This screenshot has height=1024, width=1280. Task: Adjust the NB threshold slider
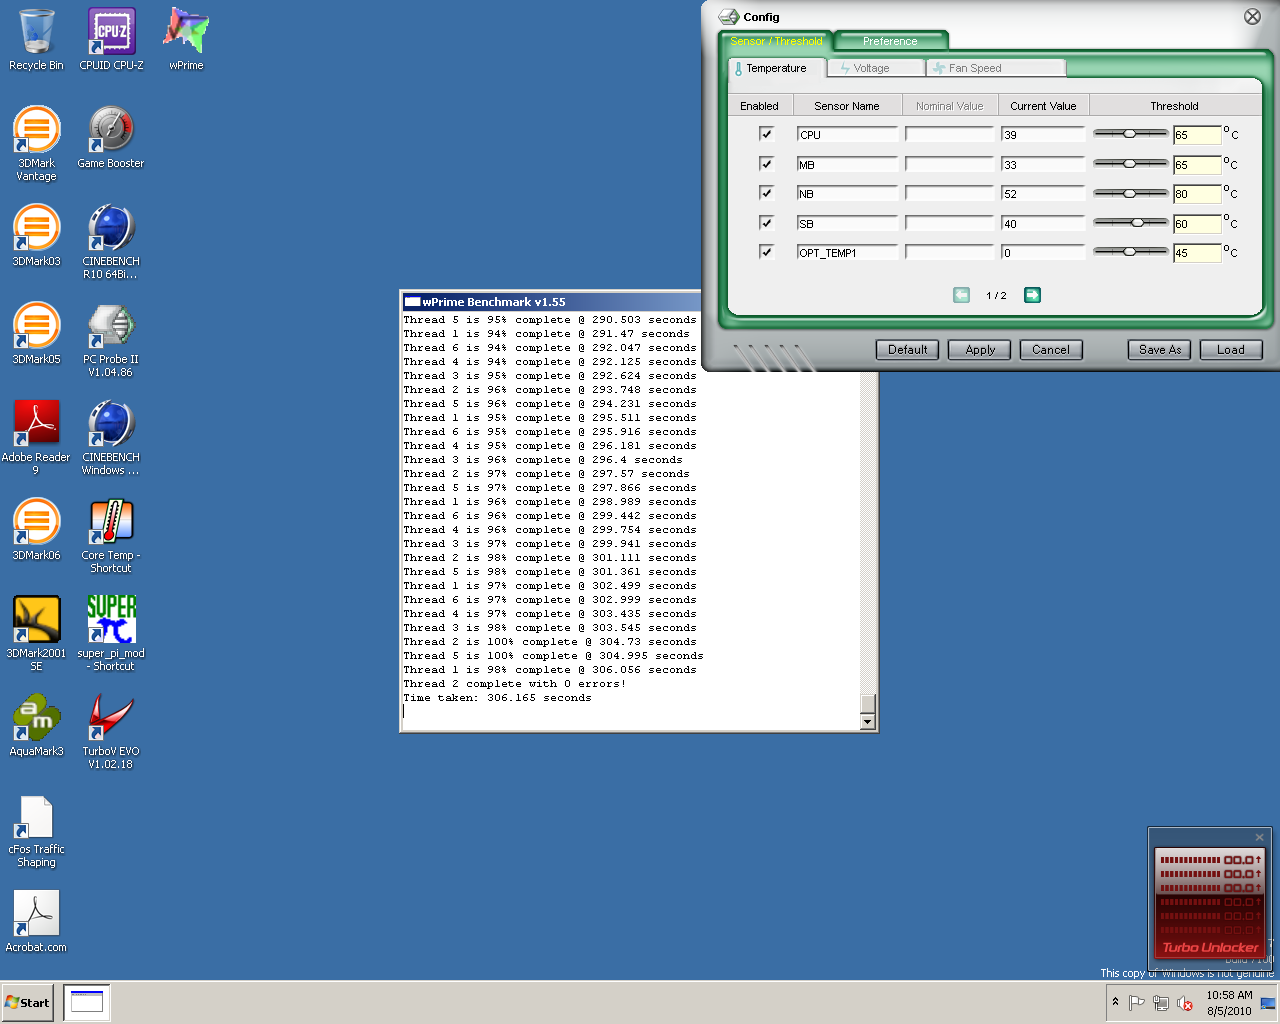click(x=1130, y=193)
